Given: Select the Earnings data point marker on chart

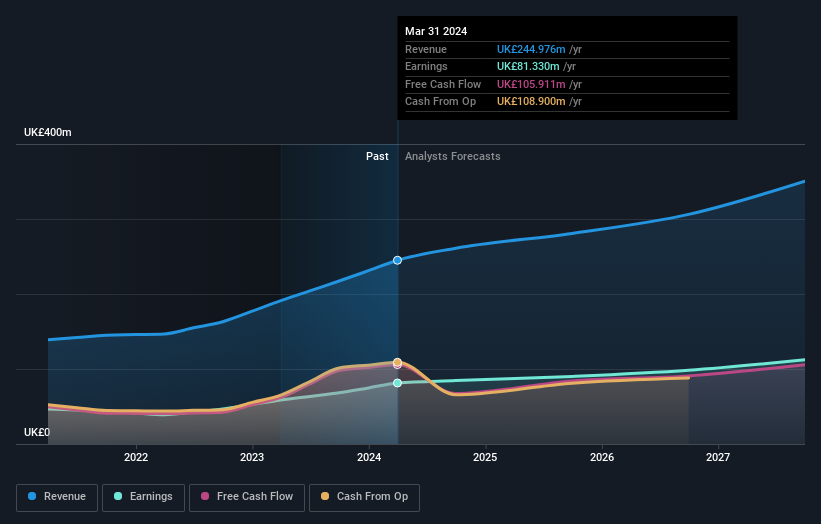Looking at the screenshot, I should point(397,383).
